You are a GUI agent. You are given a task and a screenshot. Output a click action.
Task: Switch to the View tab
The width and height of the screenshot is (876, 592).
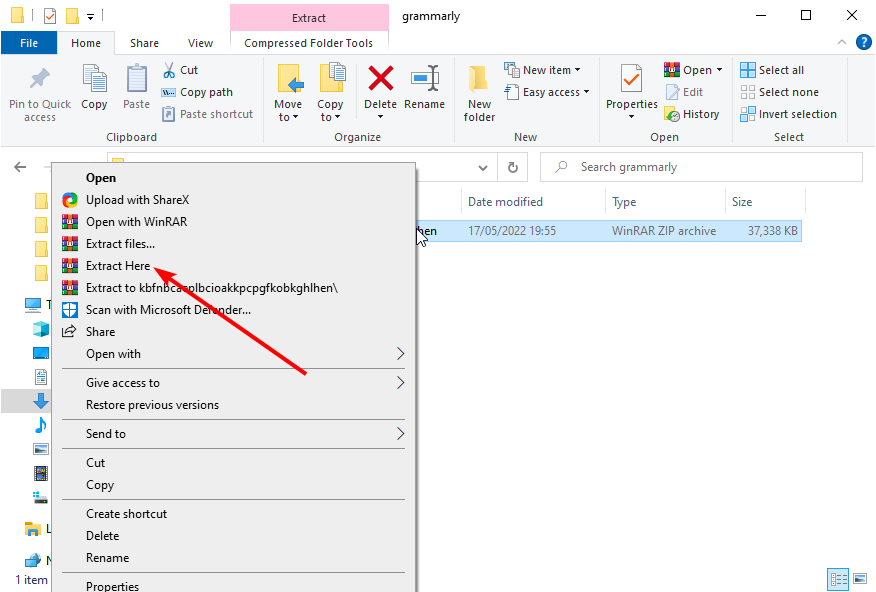[200, 43]
